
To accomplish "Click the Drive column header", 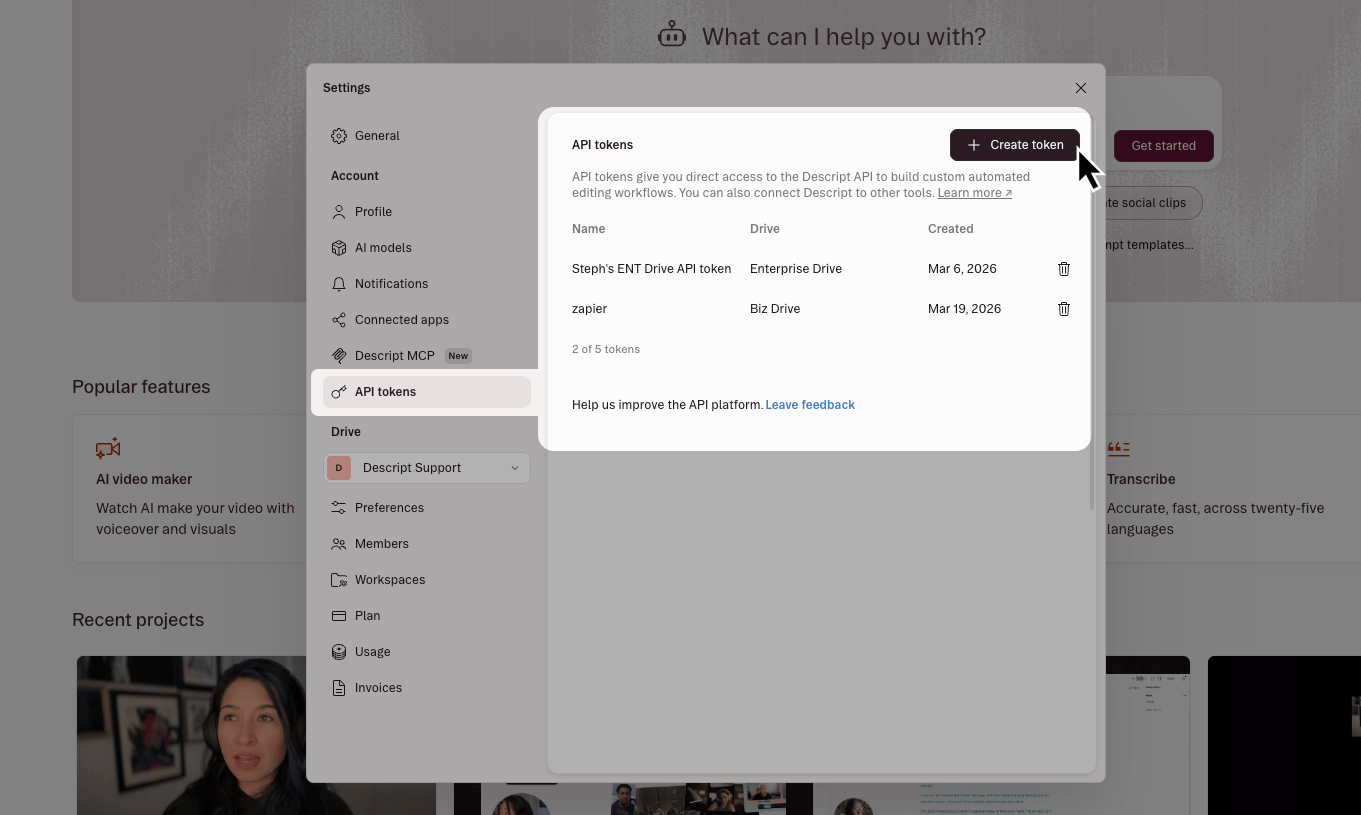I will (765, 229).
